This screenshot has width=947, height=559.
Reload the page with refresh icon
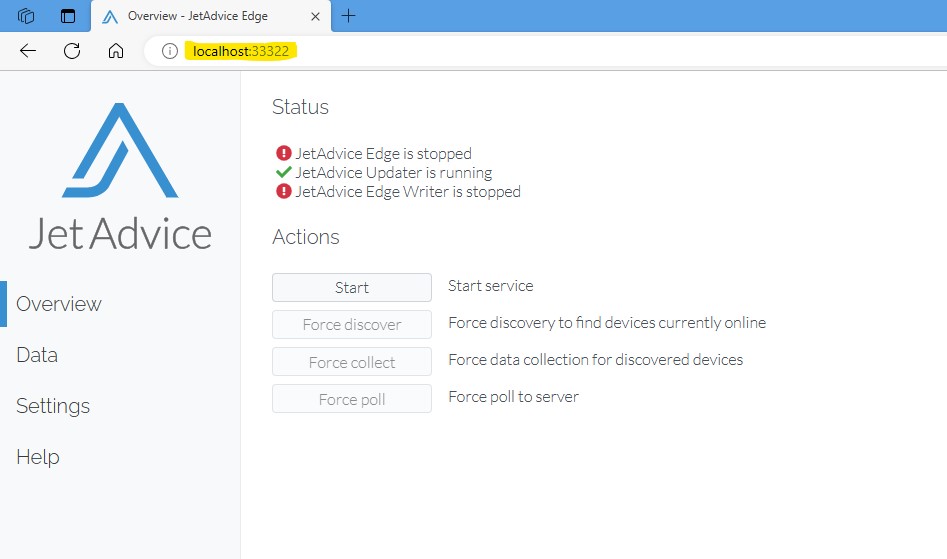[x=72, y=51]
